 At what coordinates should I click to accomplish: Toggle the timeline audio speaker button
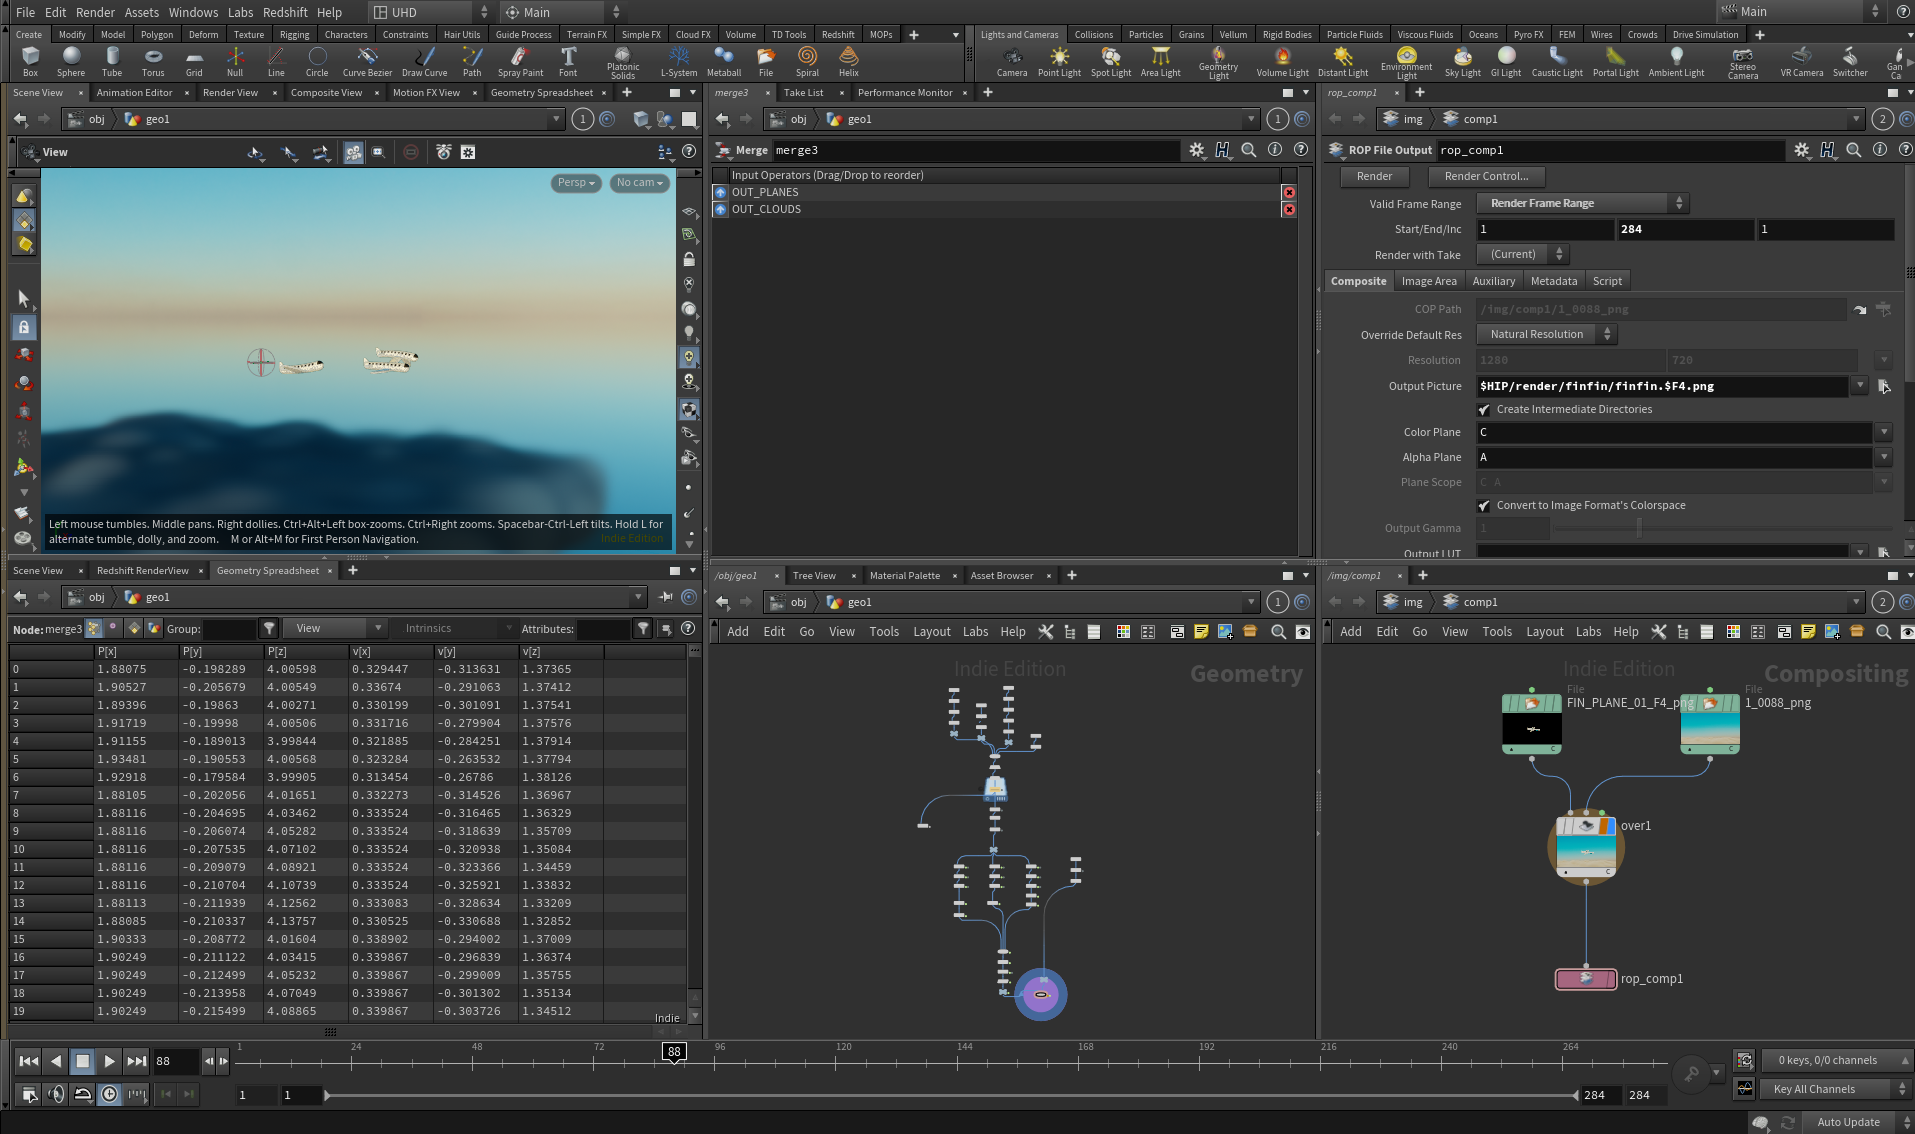(x=56, y=1094)
